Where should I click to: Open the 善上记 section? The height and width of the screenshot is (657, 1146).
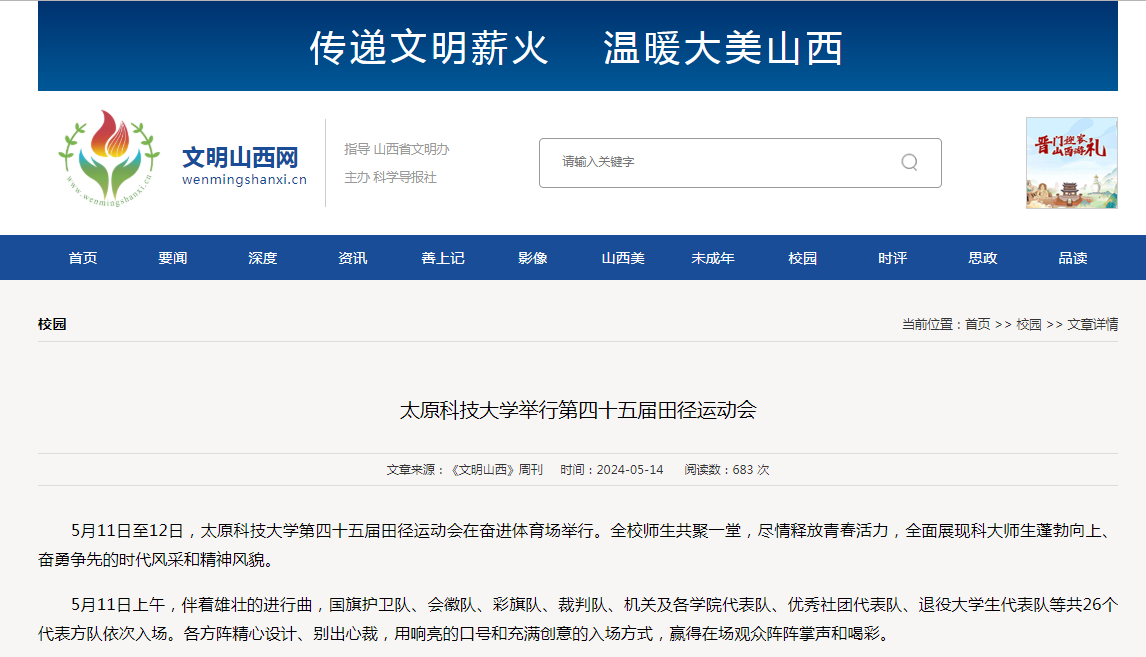(443, 258)
